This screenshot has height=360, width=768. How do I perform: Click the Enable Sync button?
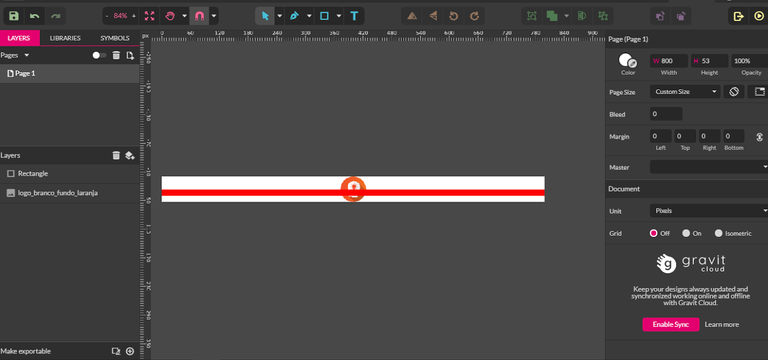[x=671, y=324]
